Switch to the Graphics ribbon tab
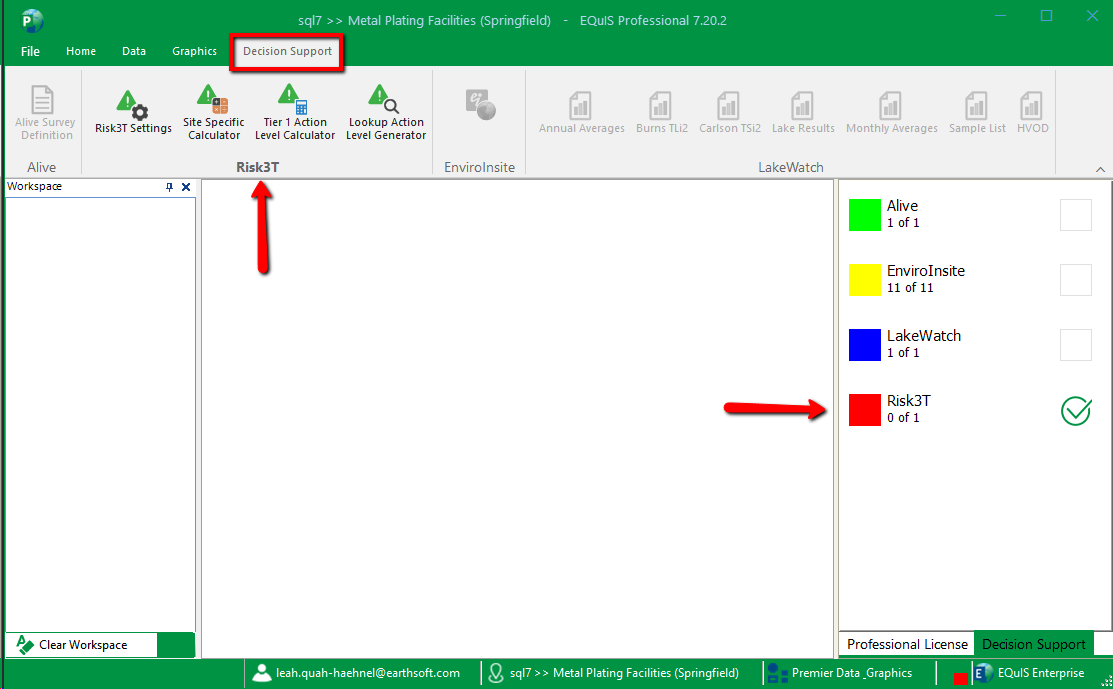This screenshot has height=689, width=1113. [194, 51]
